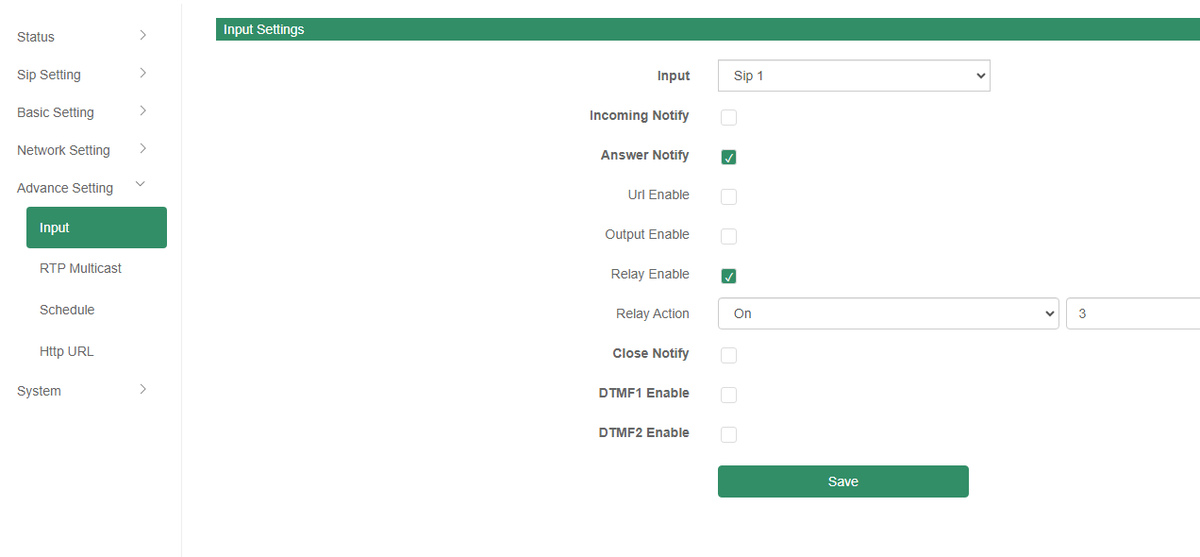Click the Save button
The height and width of the screenshot is (557, 1200).
tap(843, 481)
